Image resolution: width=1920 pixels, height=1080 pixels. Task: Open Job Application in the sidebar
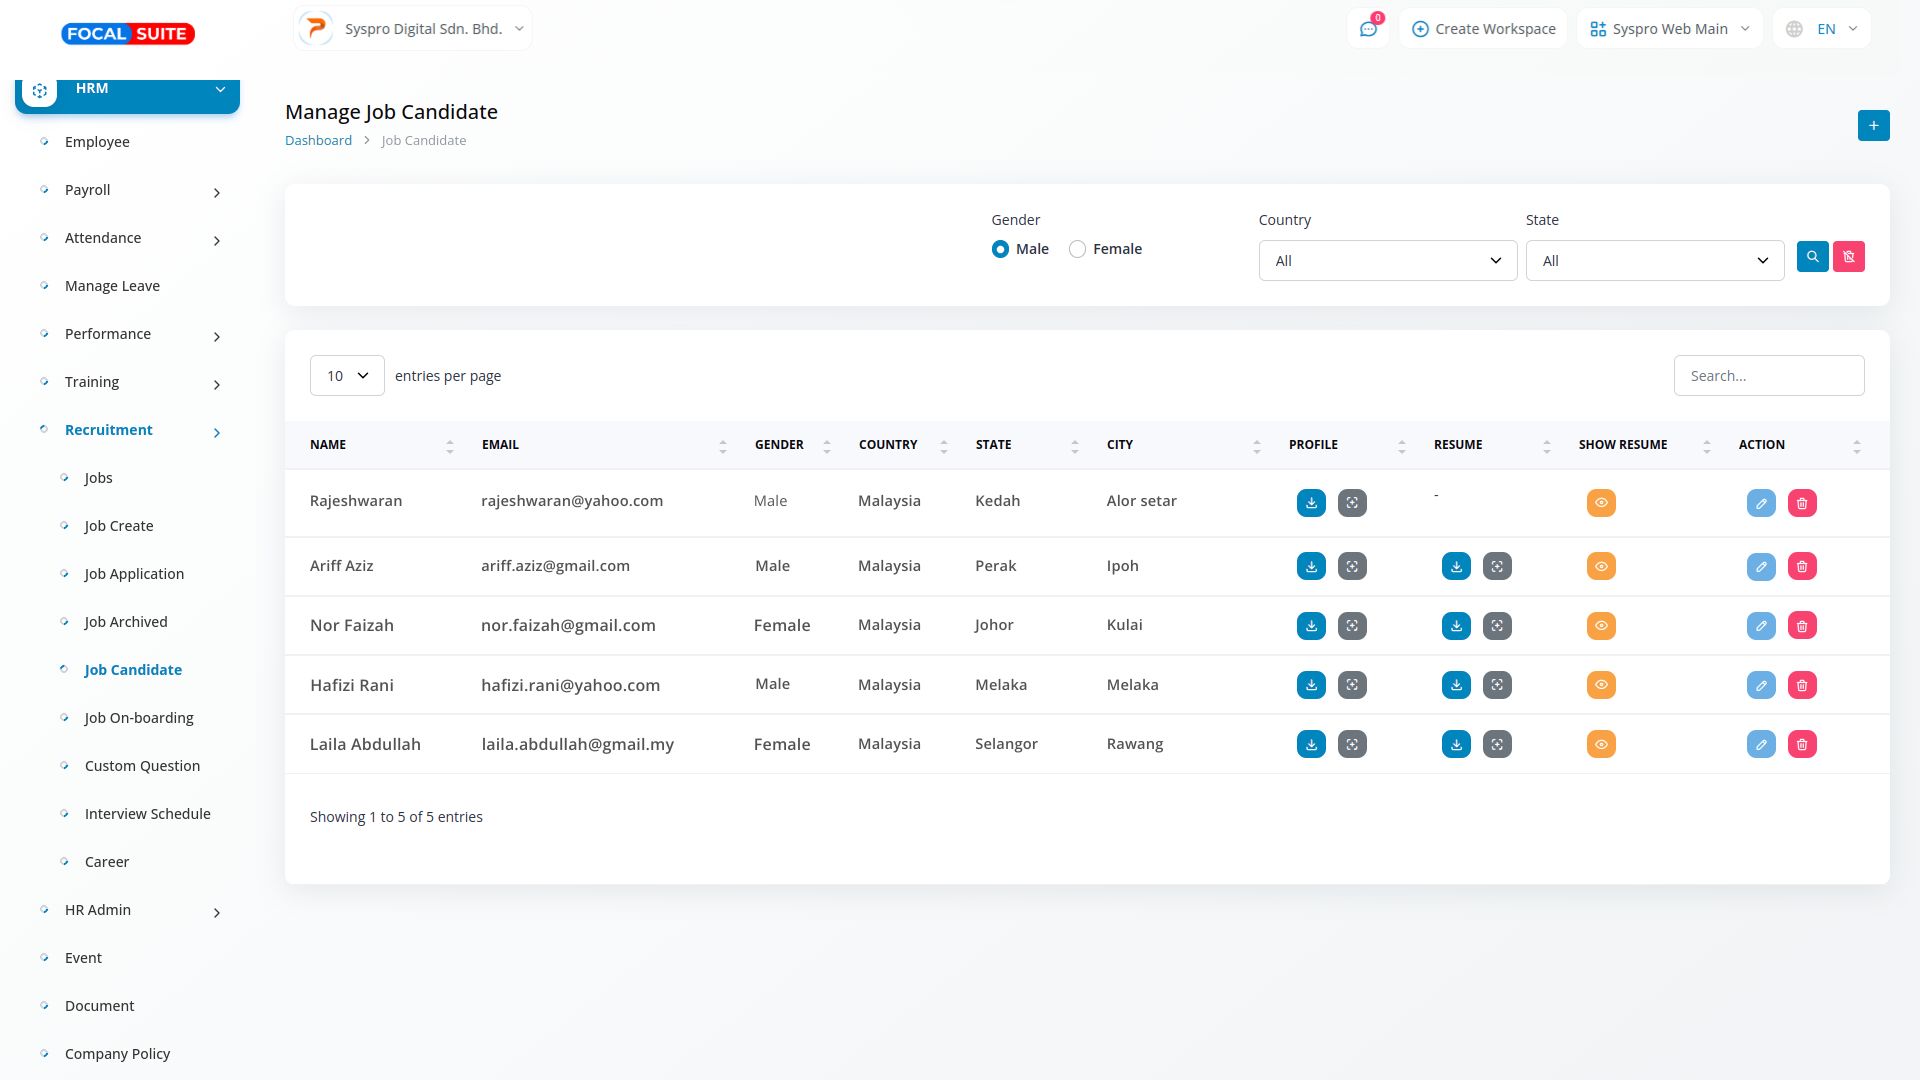[x=134, y=574]
